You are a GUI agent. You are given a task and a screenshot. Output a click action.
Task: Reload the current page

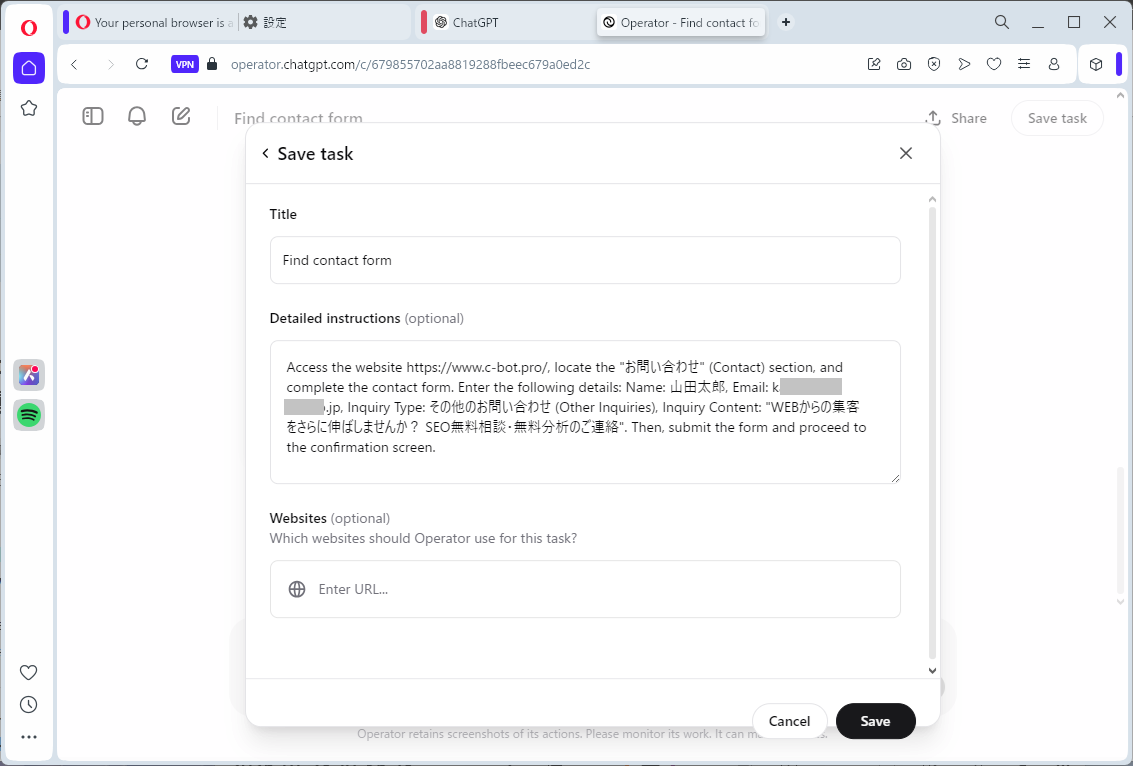[x=142, y=64]
